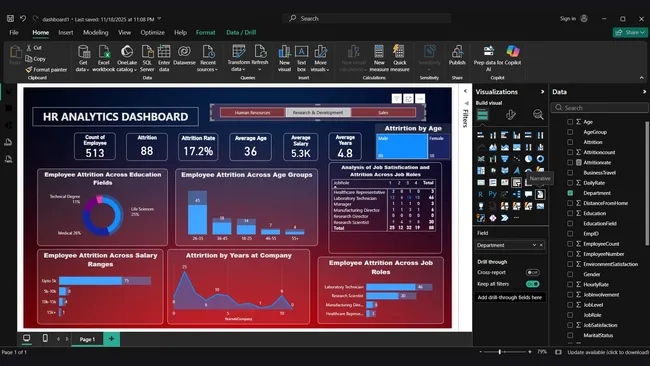The width and height of the screenshot is (650, 366).
Task: Open the Share button dropdown
Action: [630, 32]
